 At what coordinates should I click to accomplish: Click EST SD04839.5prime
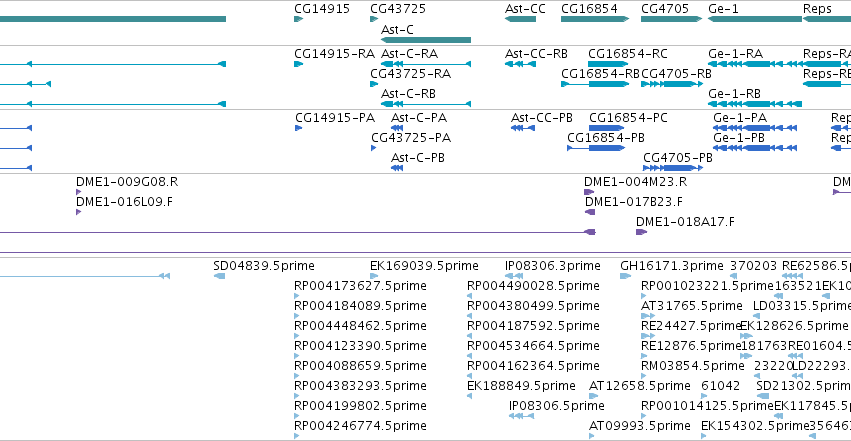click(264, 266)
